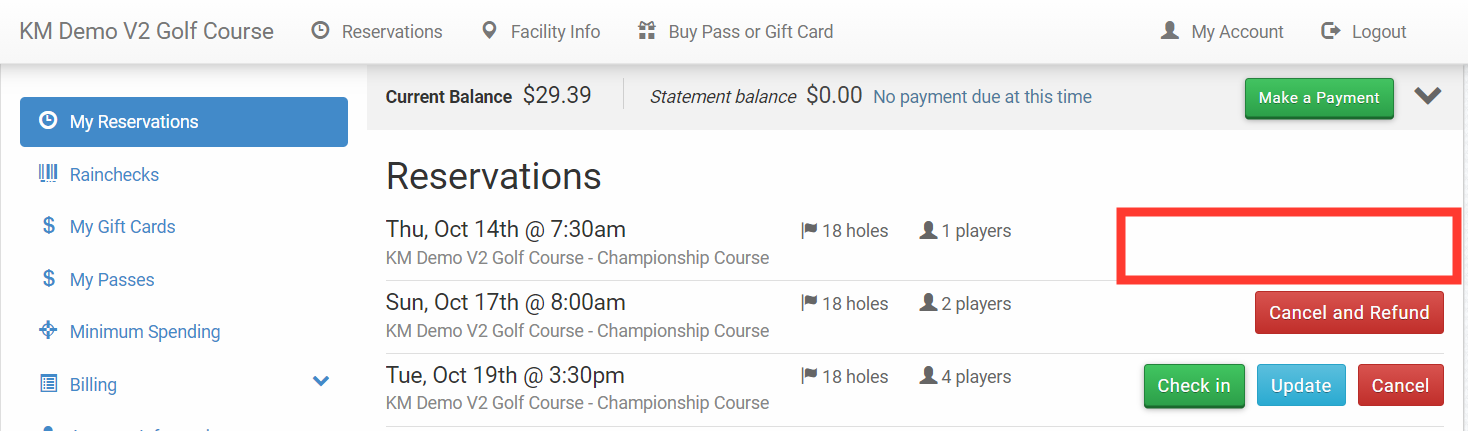
Task: Select My Reservations in the sidebar
Action: click(184, 122)
